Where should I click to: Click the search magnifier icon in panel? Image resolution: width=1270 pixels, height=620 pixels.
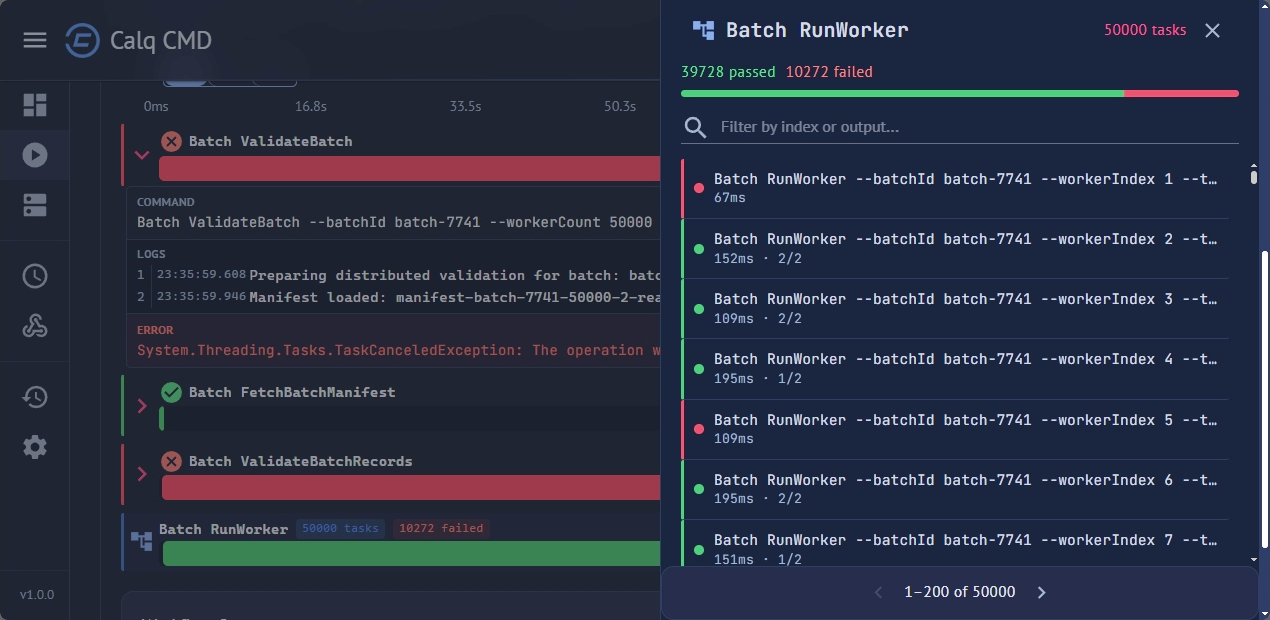[x=695, y=127]
